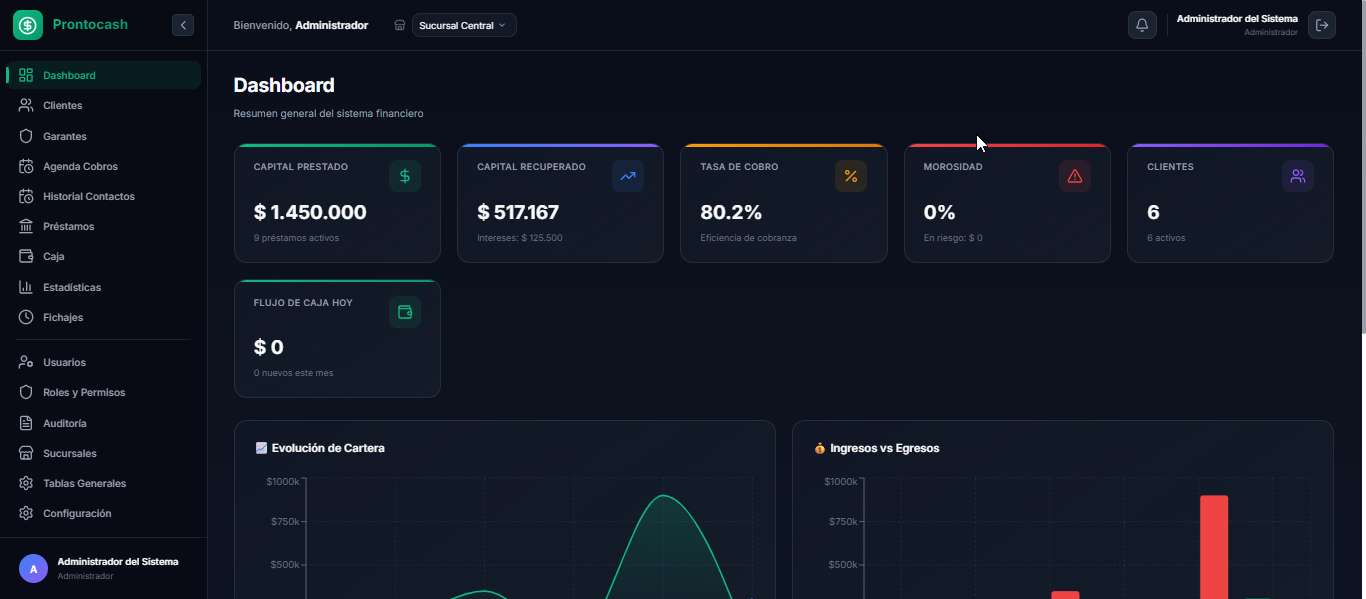This screenshot has width=1366, height=599.
Task: Click the people icon next to Clientes
Action: click(26, 105)
